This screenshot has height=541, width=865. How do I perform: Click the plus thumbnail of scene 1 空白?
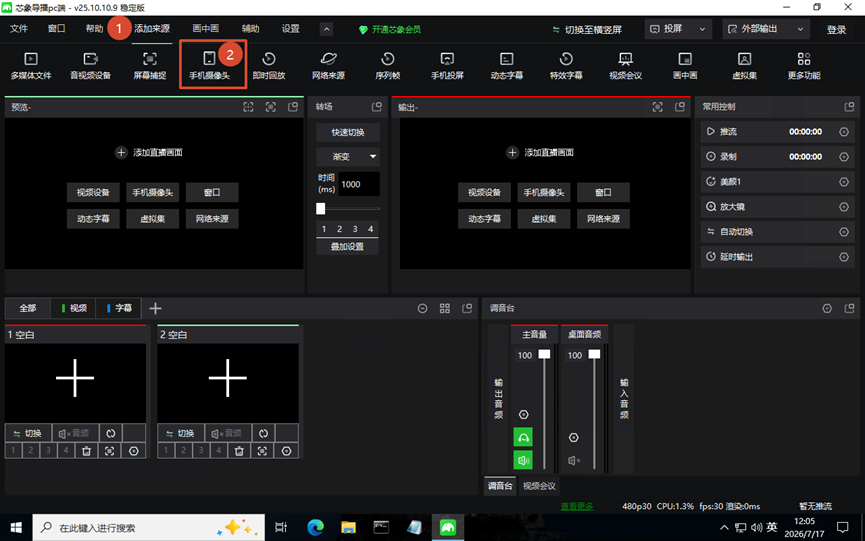[x=76, y=378]
